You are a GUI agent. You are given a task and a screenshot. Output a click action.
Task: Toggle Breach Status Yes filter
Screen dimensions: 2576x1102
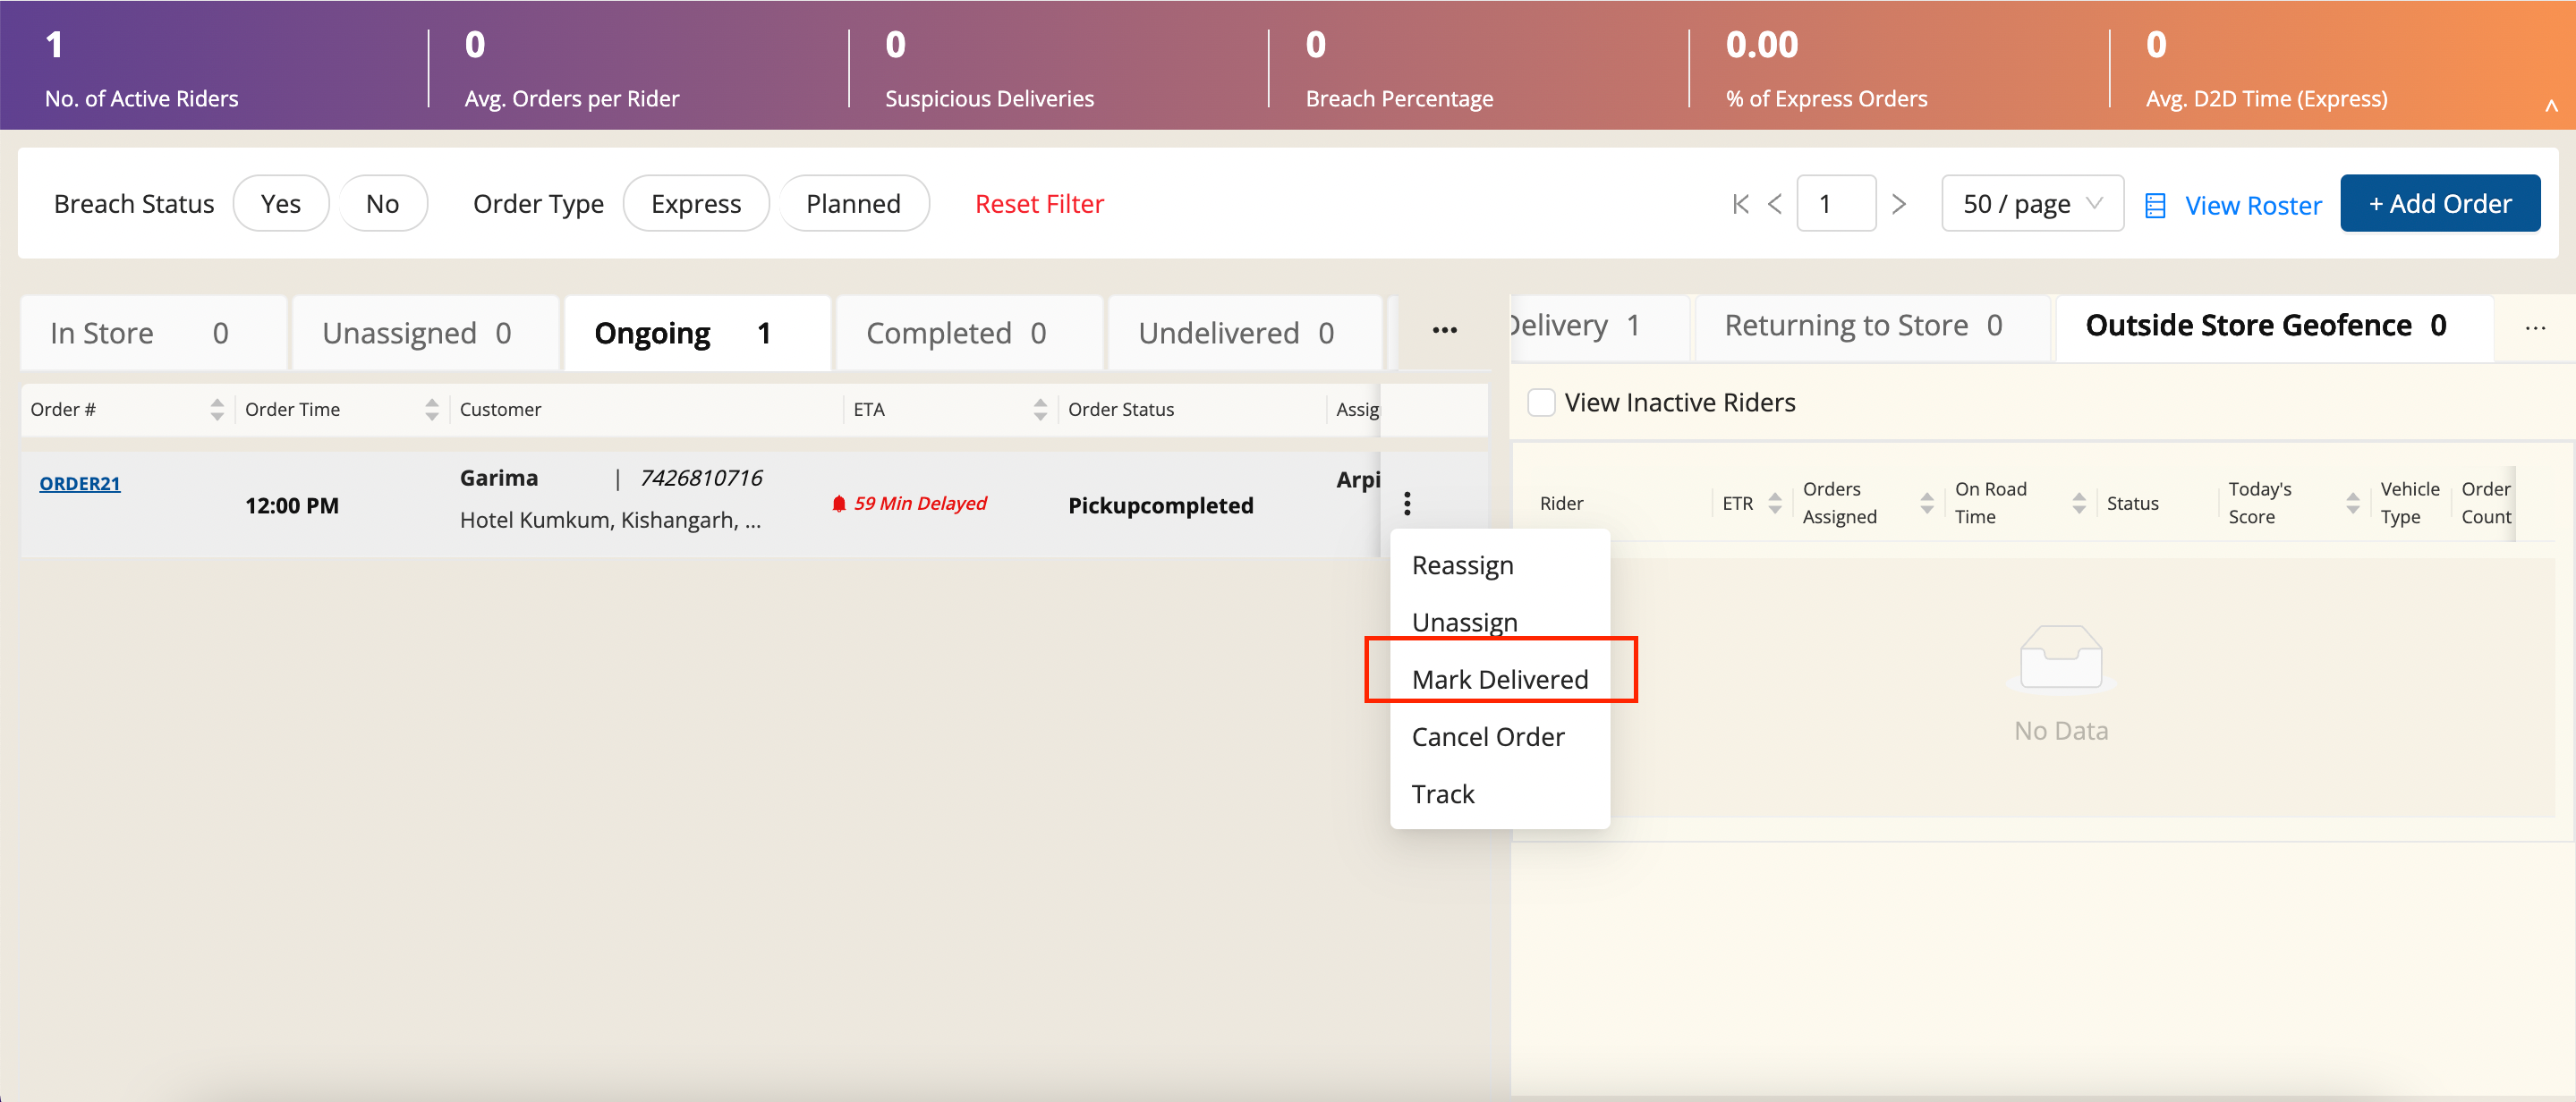point(280,204)
